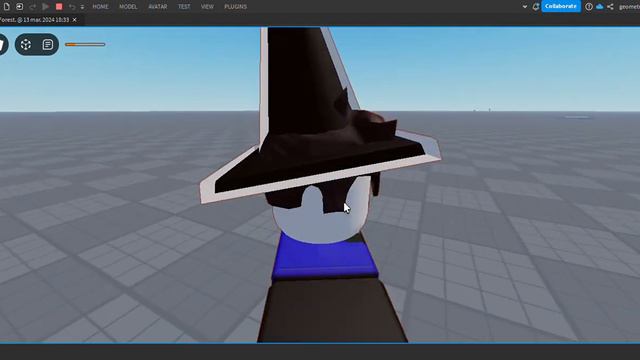
Task: Click the share icon
Action: (x=610, y=7)
